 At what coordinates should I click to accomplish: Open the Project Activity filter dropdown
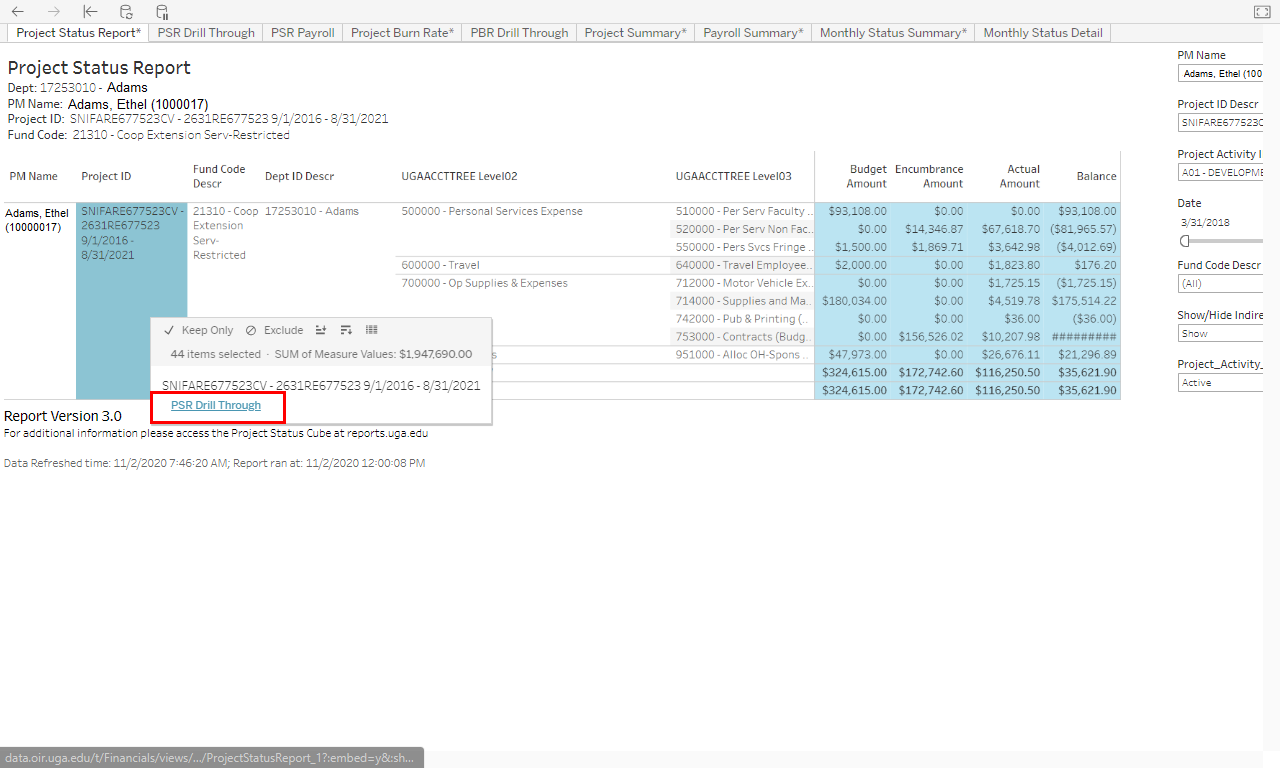[1221, 172]
